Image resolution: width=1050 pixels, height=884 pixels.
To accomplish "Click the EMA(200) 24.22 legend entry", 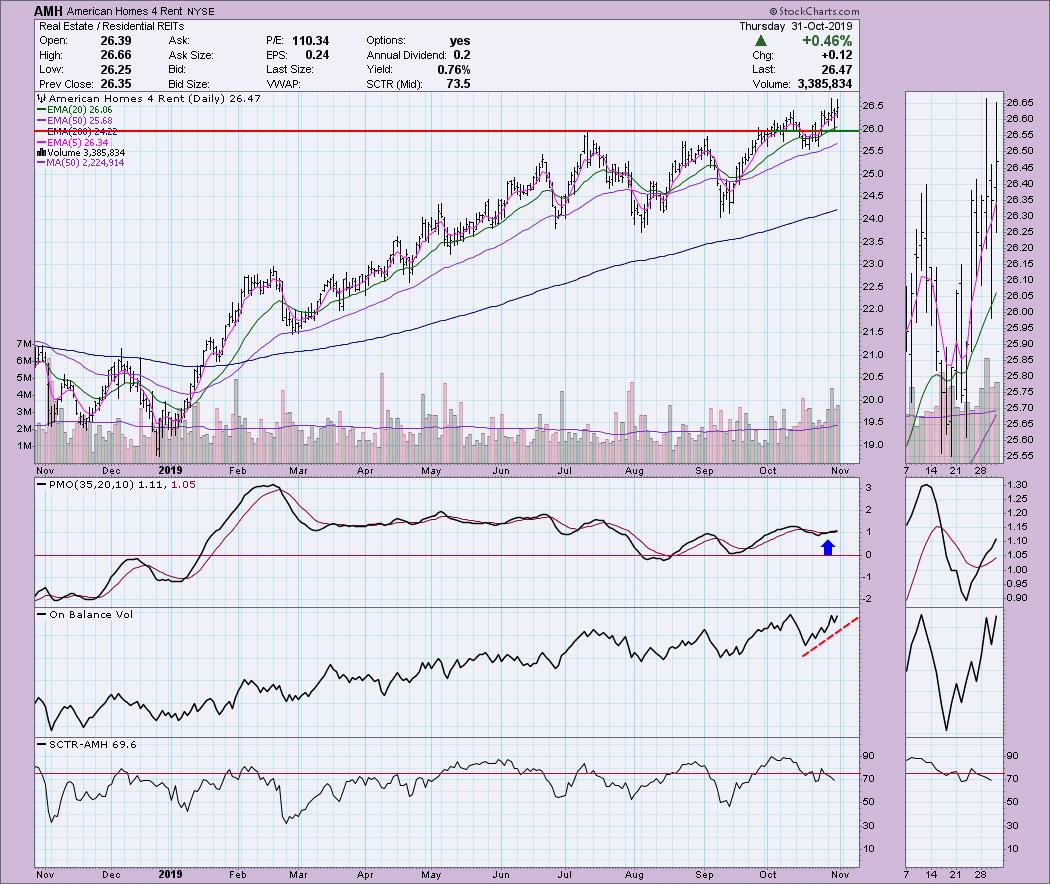I will tap(82, 131).
